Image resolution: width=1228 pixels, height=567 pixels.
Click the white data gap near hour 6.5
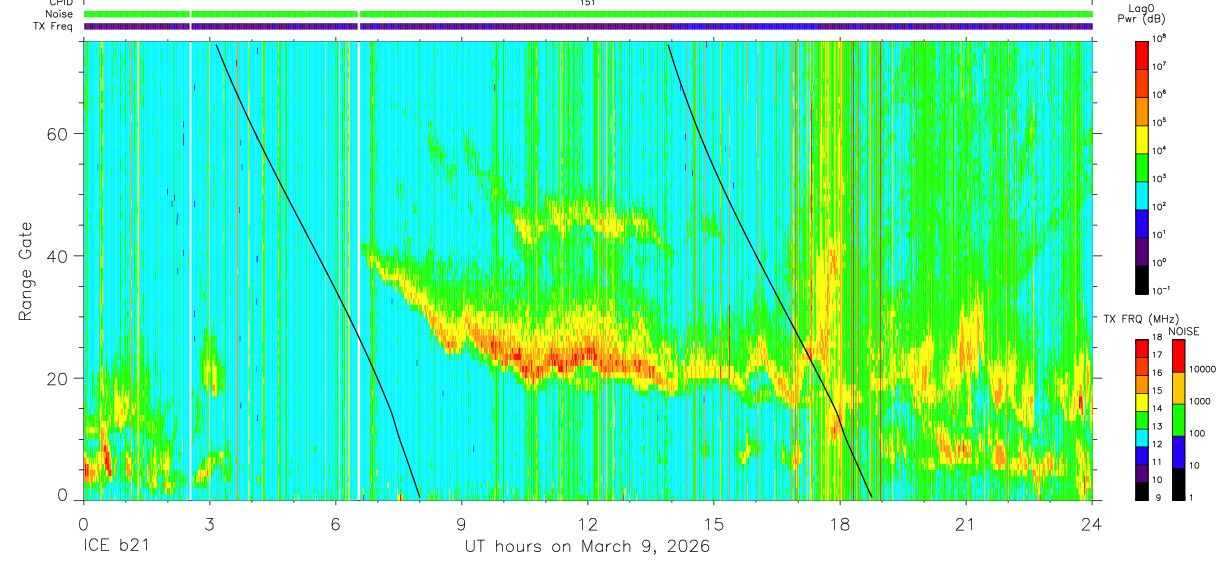(x=358, y=270)
